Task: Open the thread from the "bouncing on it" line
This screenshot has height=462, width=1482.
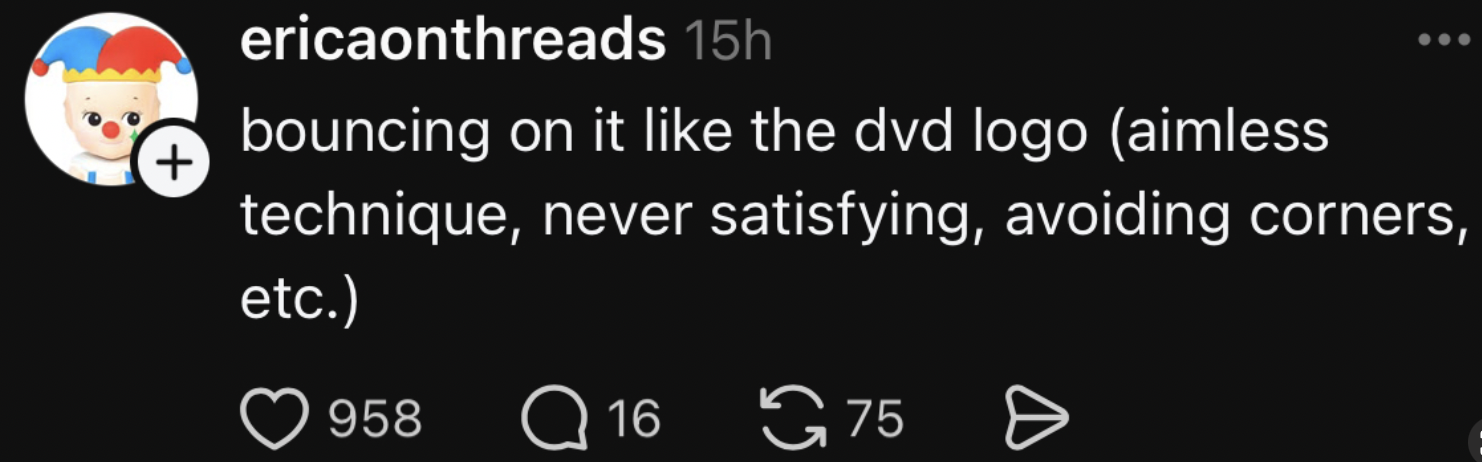Action: click(784, 134)
